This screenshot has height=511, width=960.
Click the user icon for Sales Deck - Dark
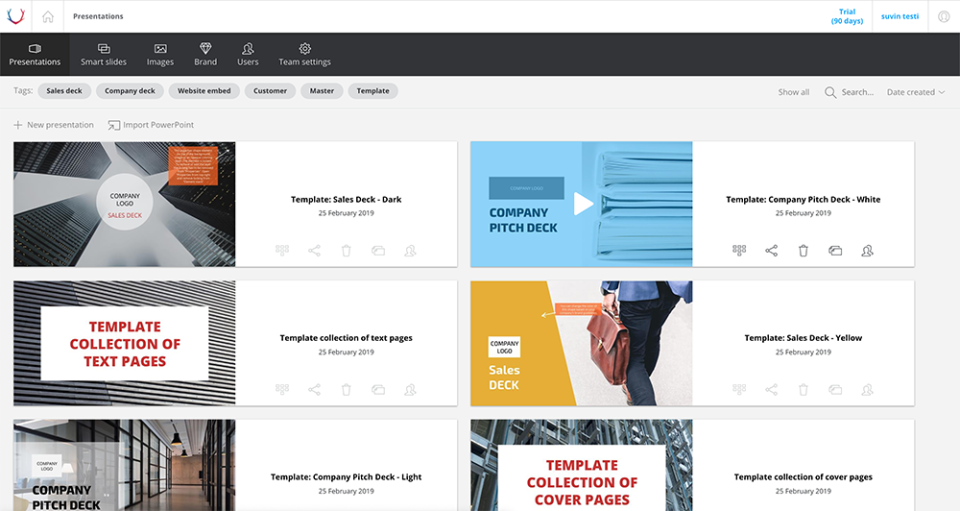pos(410,250)
